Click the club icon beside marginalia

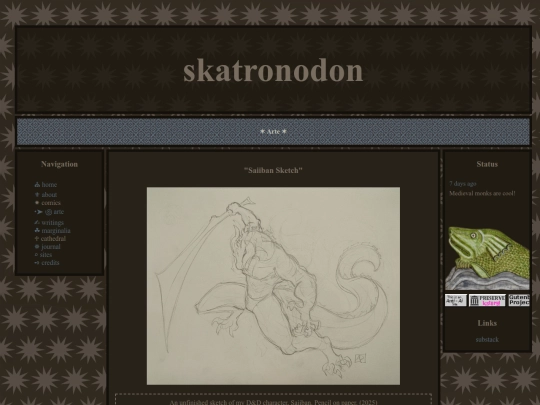(x=37, y=230)
